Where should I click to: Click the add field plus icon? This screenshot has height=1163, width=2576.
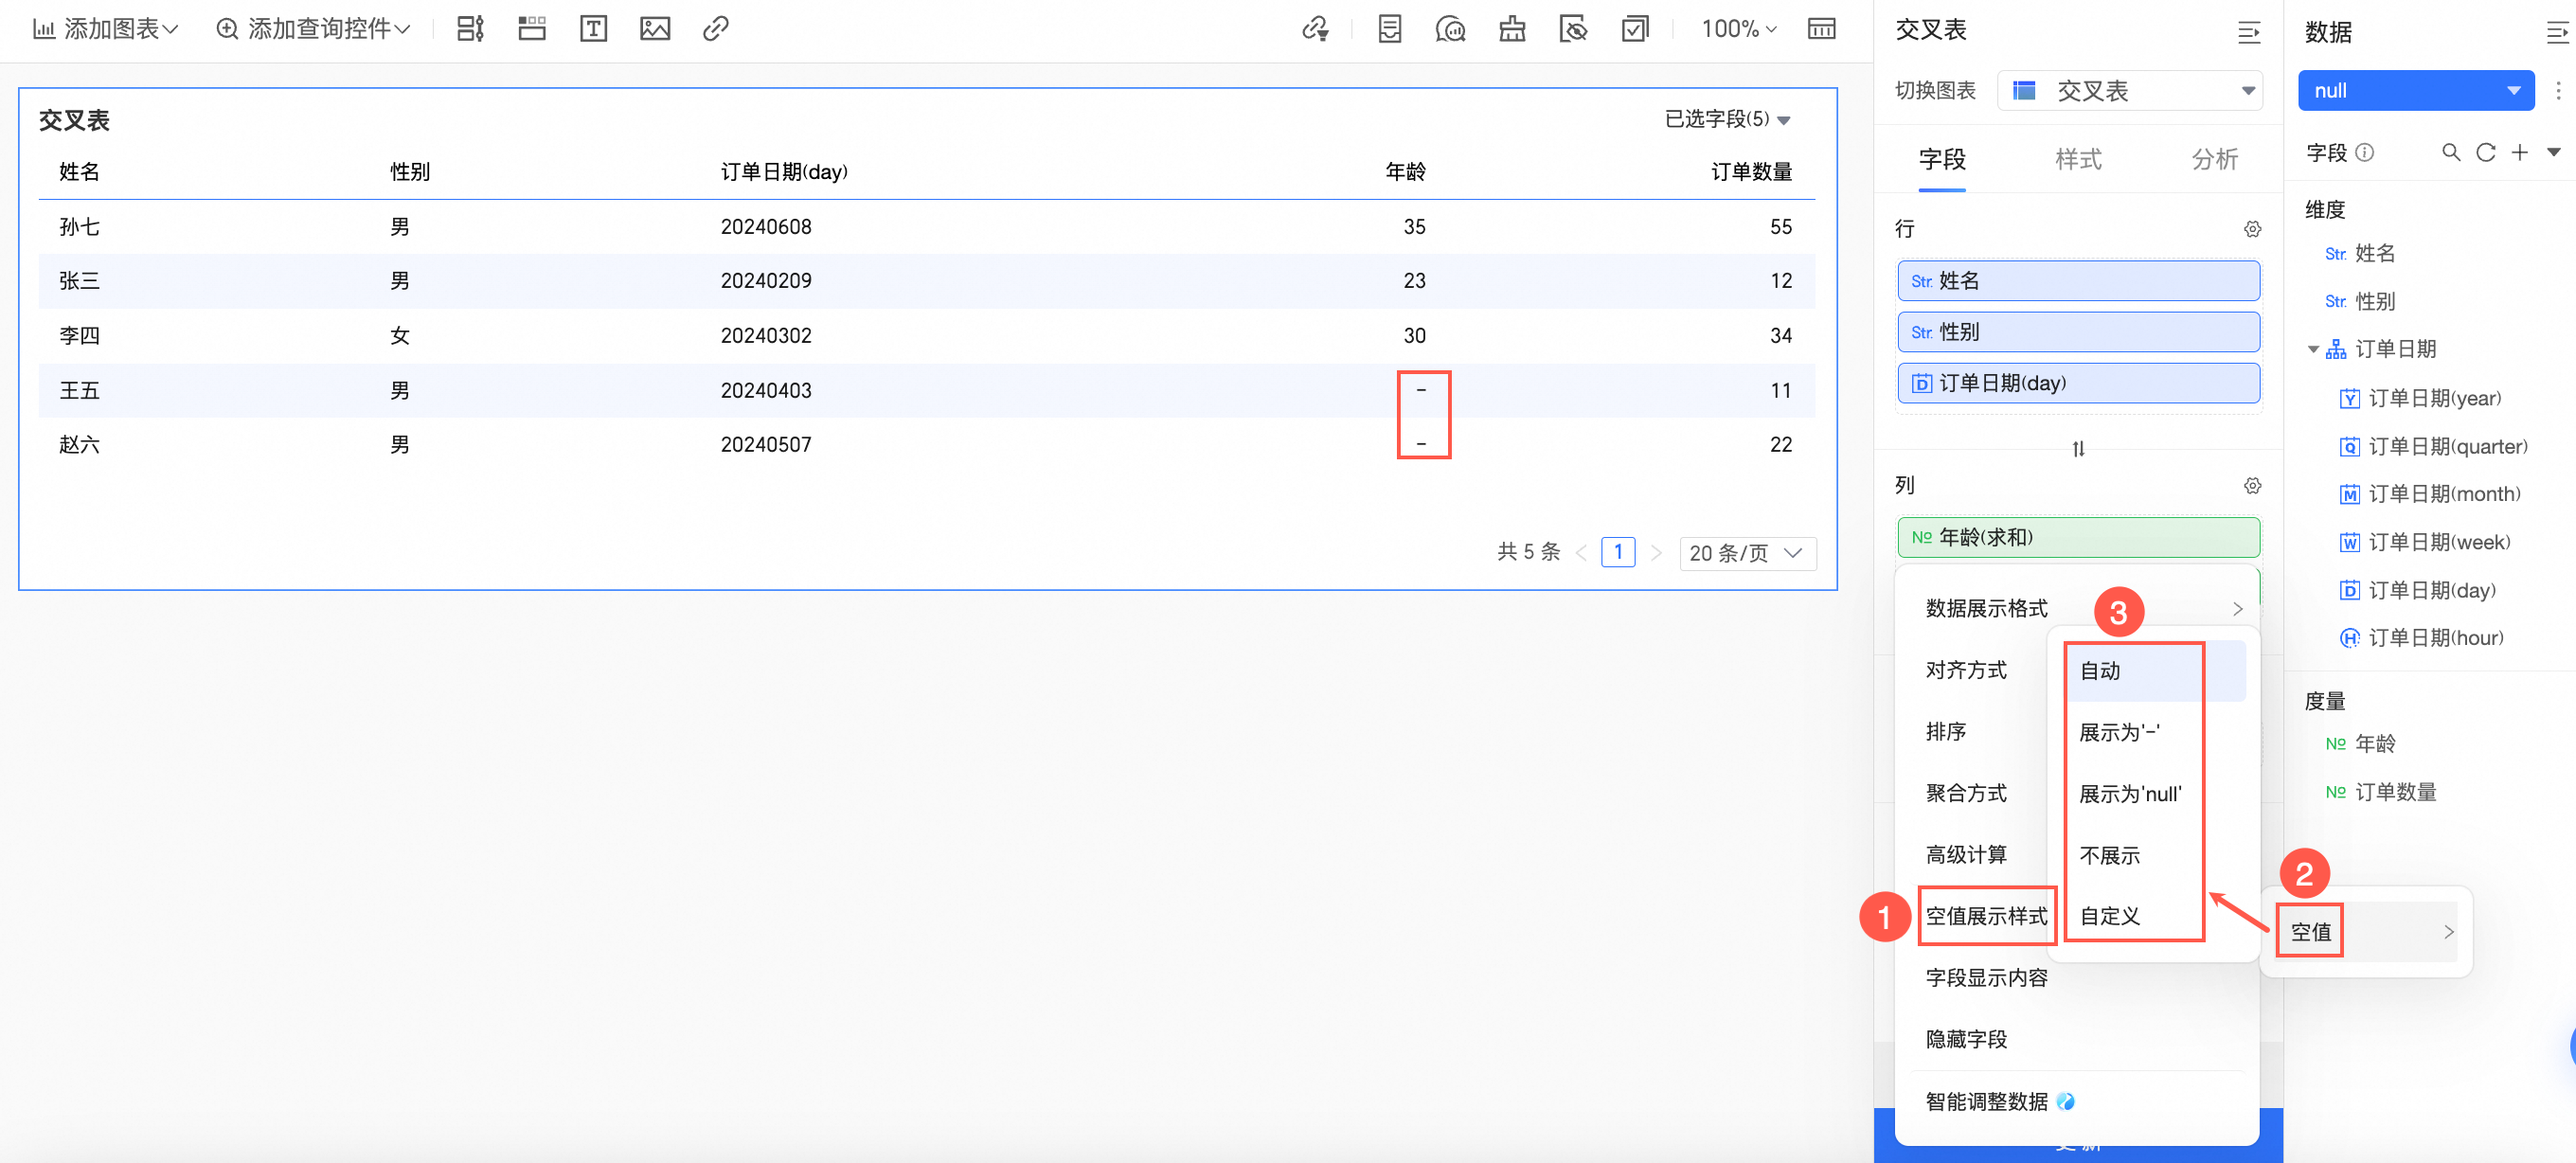pyautogui.click(x=2519, y=152)
